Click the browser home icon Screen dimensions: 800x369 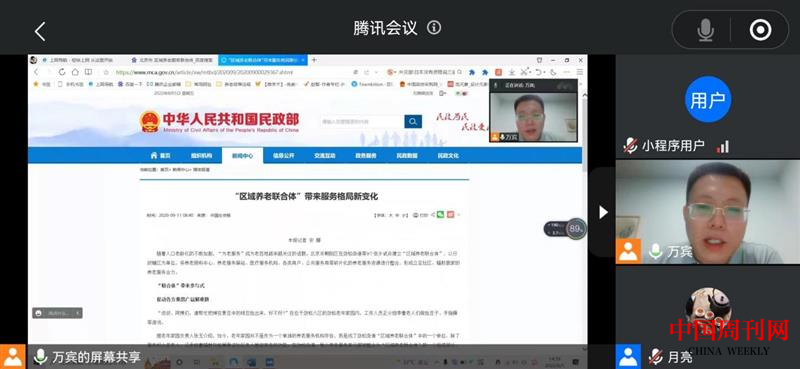(75, 72)
